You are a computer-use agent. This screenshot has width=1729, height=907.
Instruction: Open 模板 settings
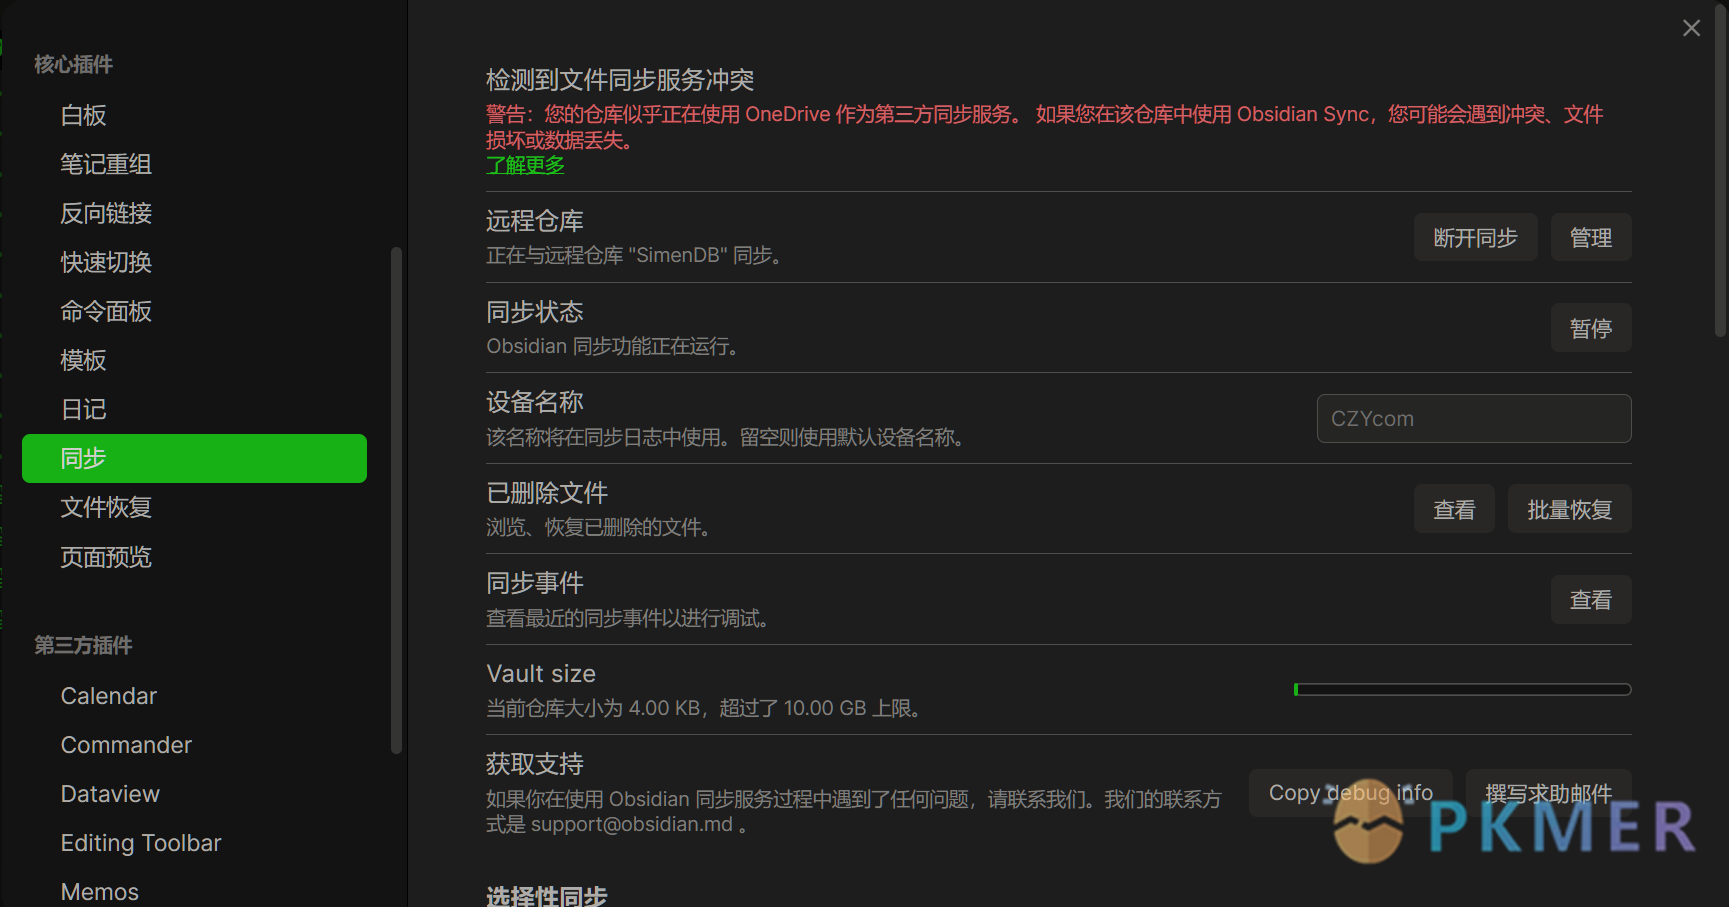(194, 360)
